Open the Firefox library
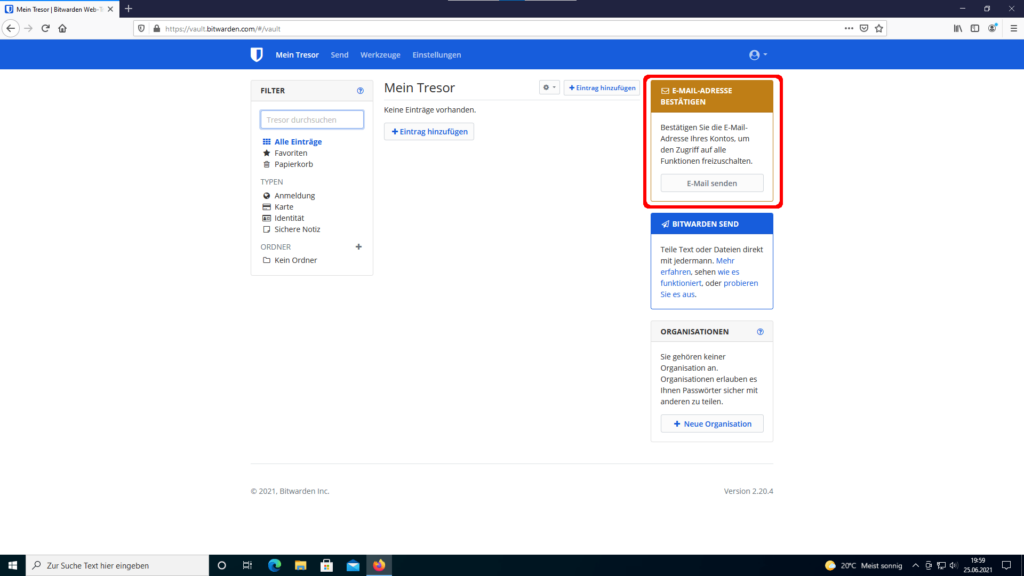The height and width of the screenshot is (576, 1024). pyautogui.click(x=957, y=29)
